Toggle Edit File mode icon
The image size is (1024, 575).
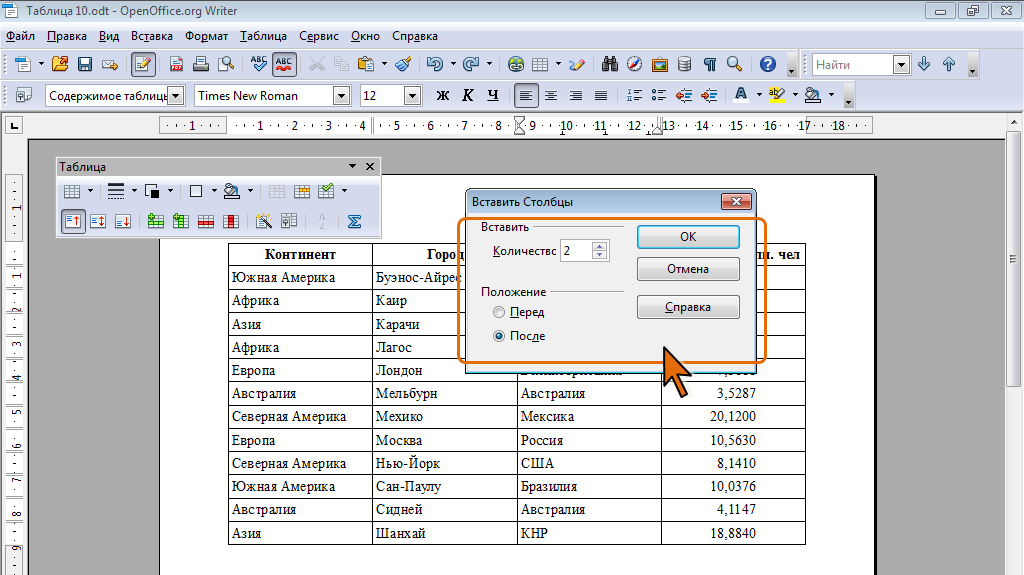[143, 64]
